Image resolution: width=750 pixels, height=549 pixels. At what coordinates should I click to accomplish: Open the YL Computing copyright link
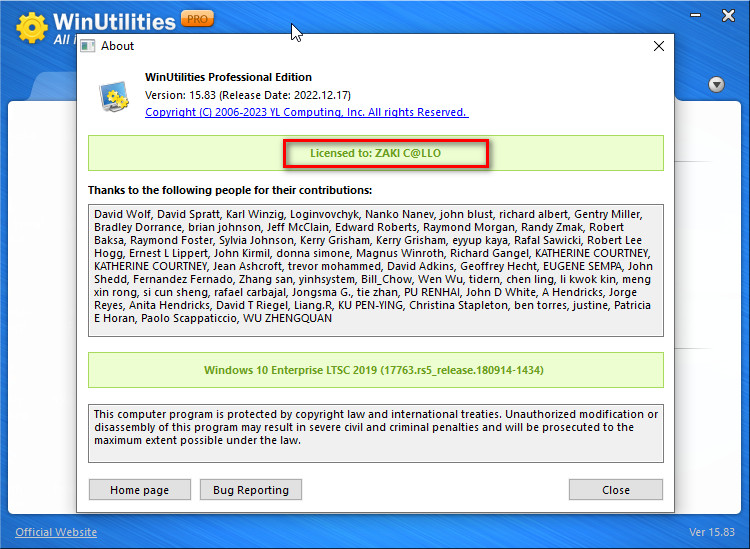click(307, 112)
